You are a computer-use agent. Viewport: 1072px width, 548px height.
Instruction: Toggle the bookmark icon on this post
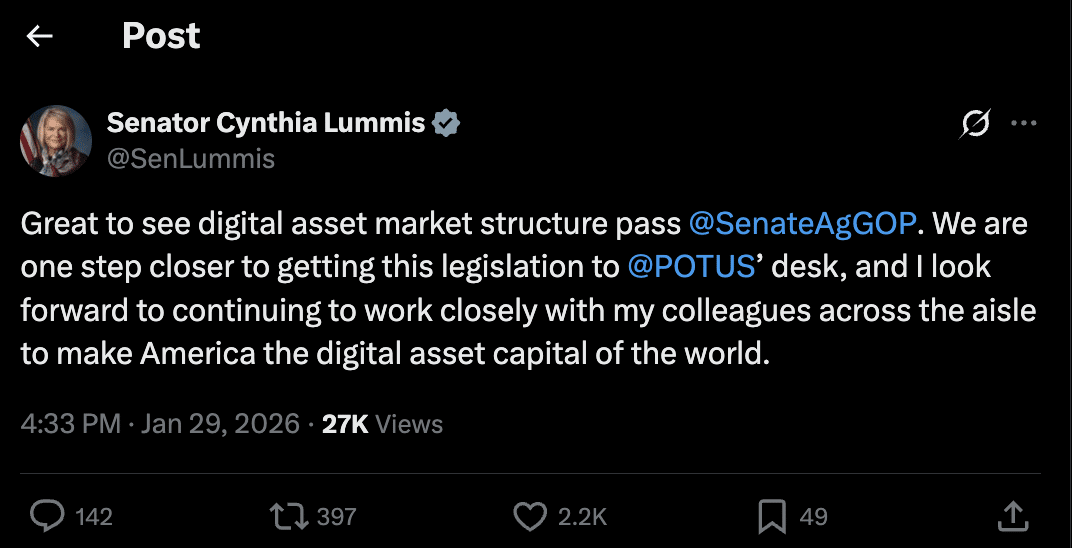772,516
